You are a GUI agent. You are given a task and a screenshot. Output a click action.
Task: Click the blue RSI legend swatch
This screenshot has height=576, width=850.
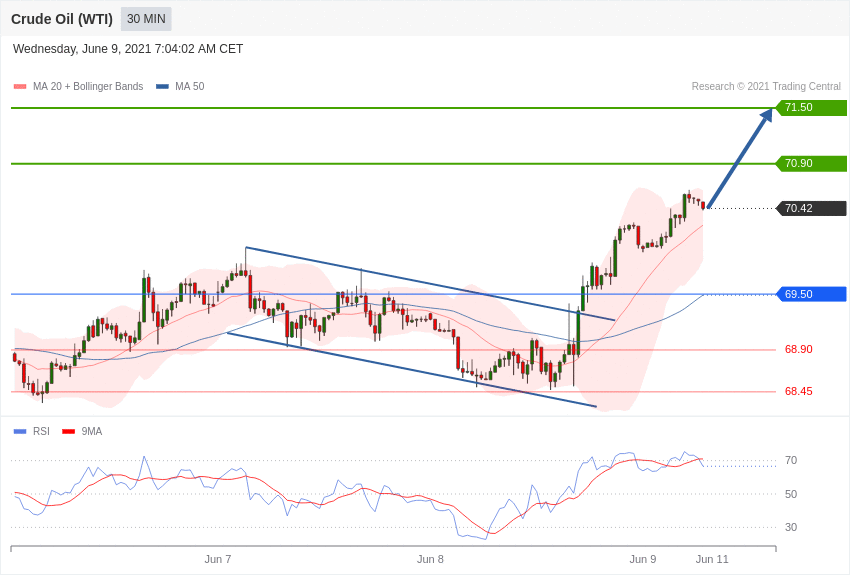20,432
